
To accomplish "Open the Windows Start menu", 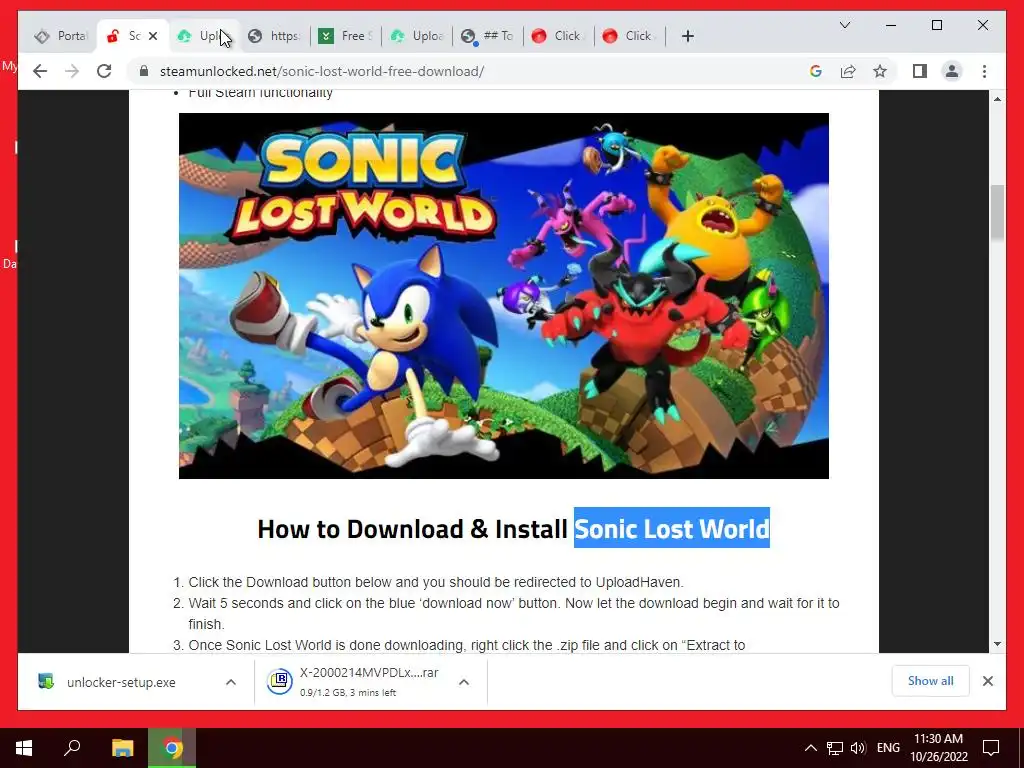I will 24,748.
